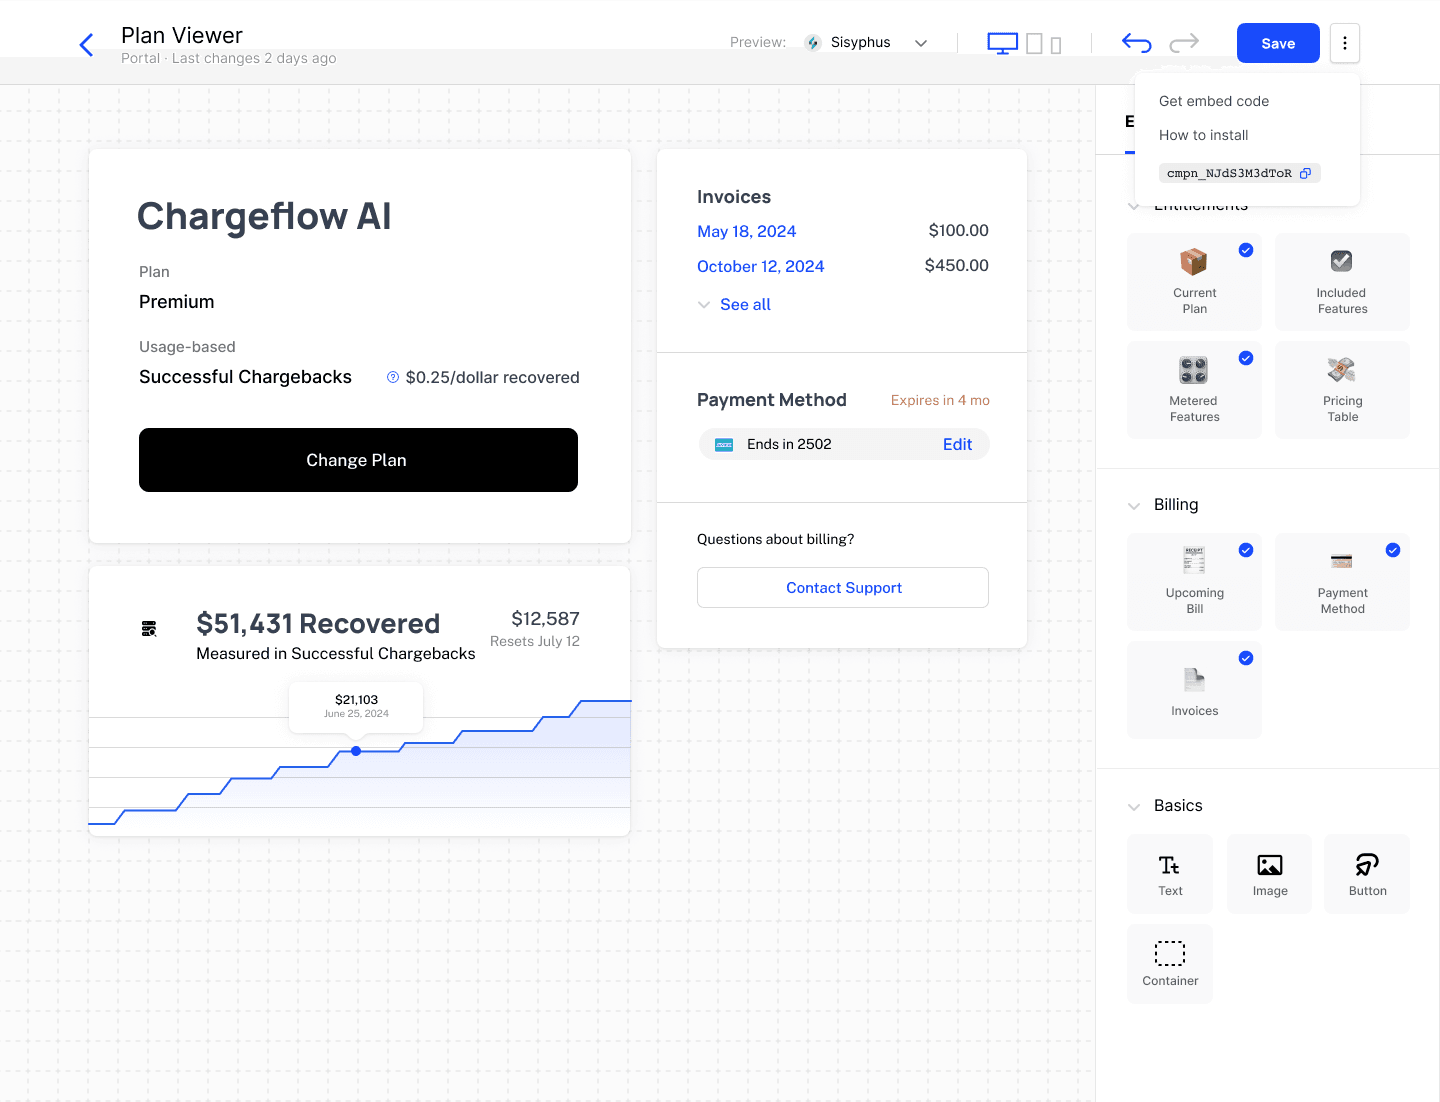This screenshot has width=1440, height=1102.
Task: Collapse the Billing section
Action: click(1134, 506)
